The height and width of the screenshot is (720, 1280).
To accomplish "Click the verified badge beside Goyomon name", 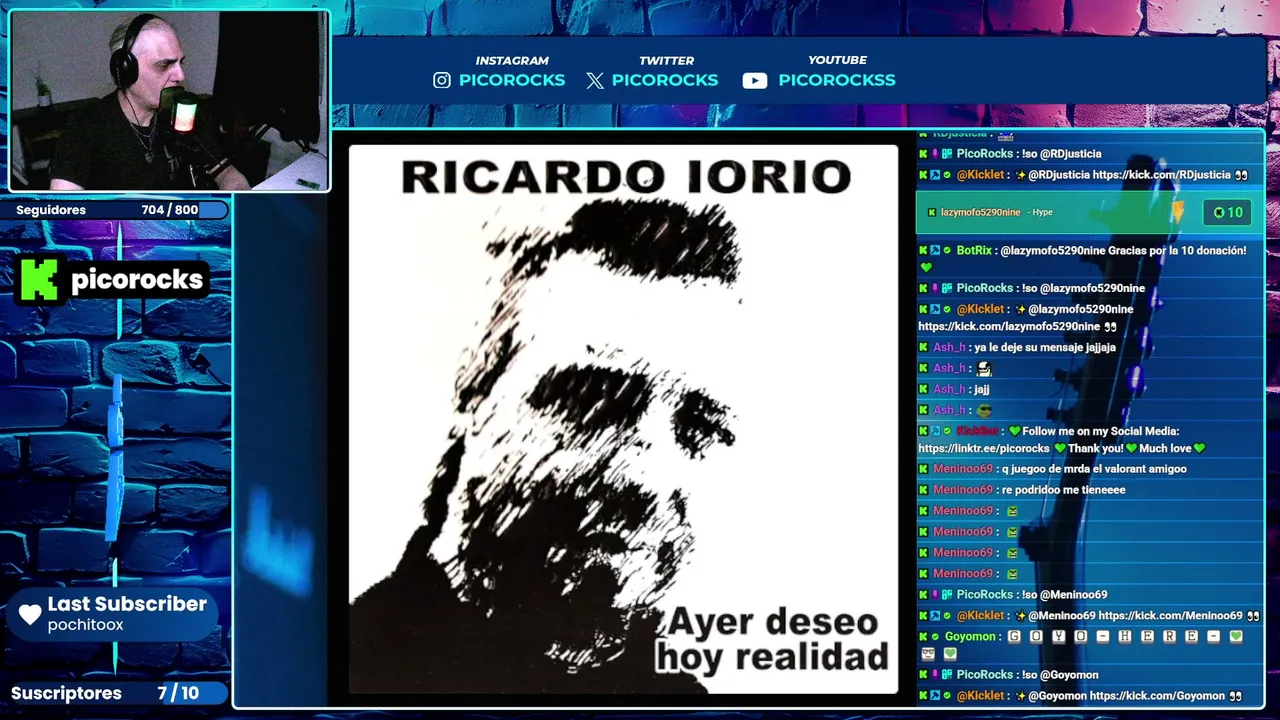I will coord(935,637).
